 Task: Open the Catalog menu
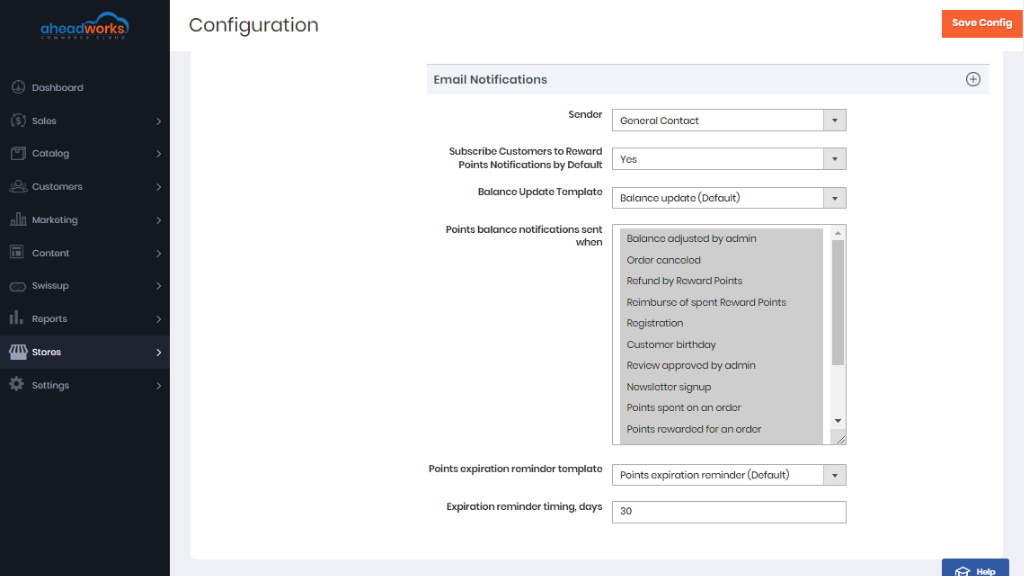pyautogui.click(x=85, y=153)
